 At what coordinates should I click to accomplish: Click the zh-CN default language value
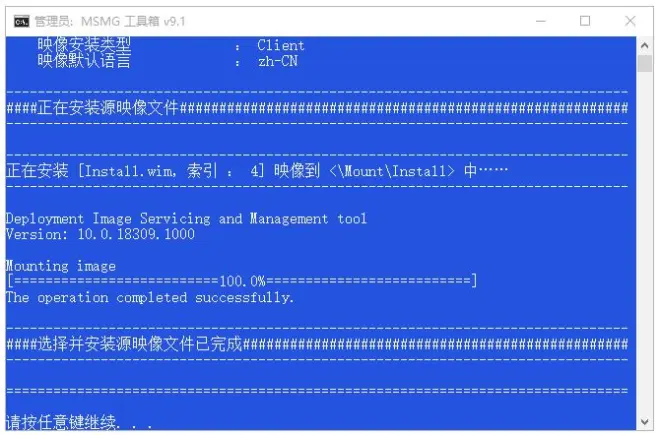[278, 61]
